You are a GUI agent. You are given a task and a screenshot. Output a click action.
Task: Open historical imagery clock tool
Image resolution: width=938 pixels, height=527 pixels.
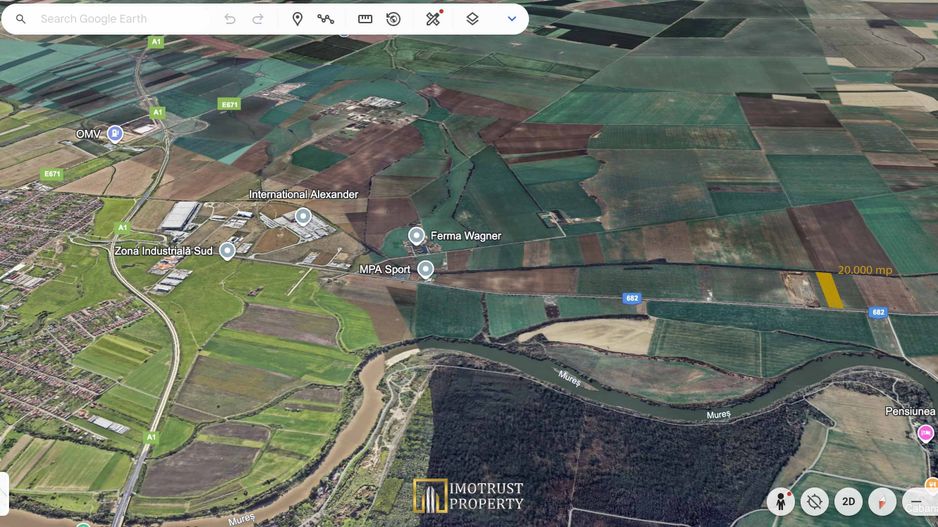click(393, 19)
